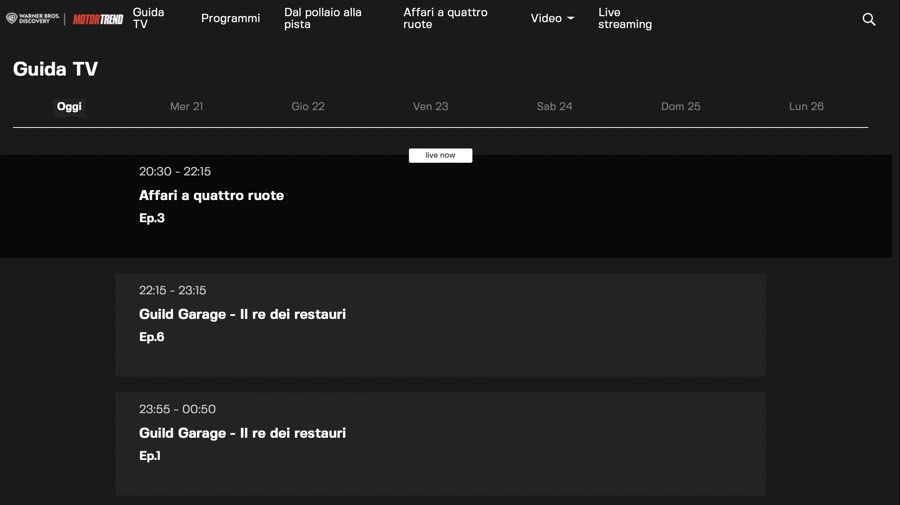Viewport: 900px width, 505px height.
Task: Click the 22:15 - 23:15 time text
Action: coord(172,290)
